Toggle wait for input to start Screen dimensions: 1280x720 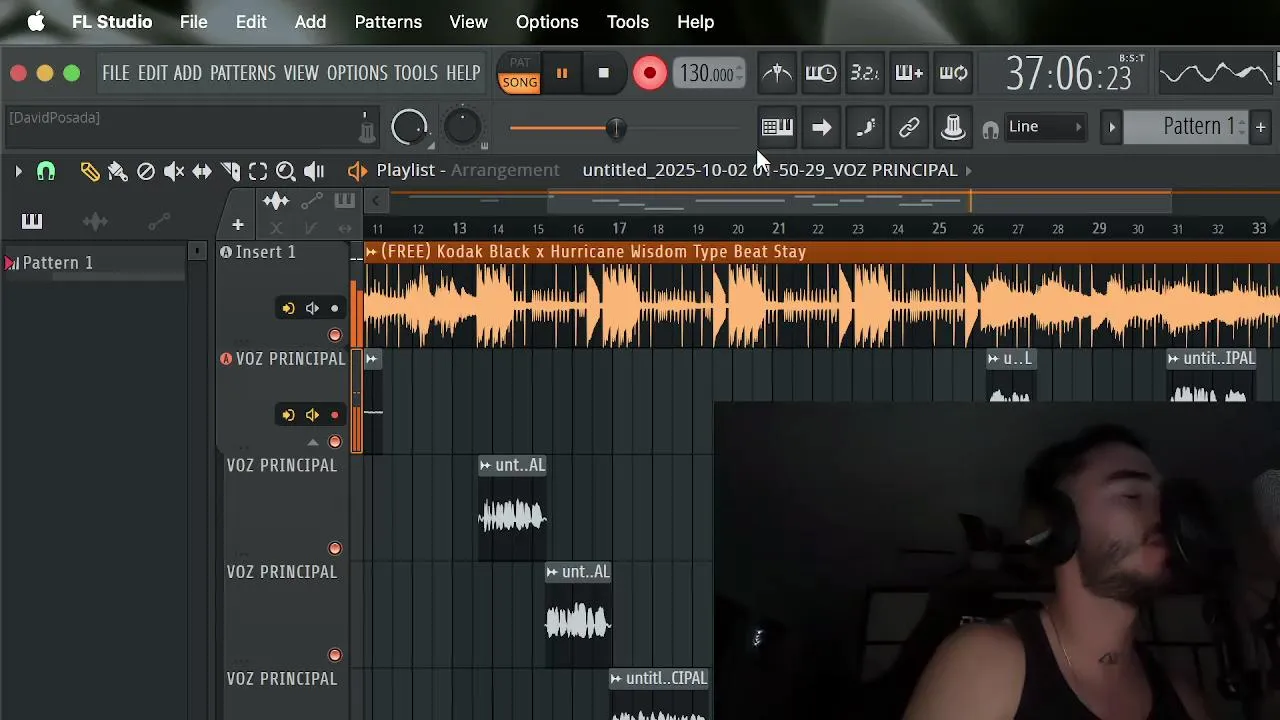tap(821, 73)
